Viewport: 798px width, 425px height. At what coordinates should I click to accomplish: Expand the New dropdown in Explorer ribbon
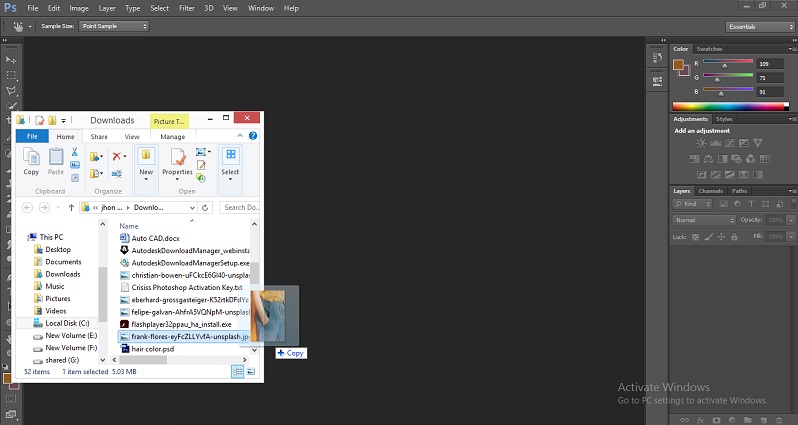pos(146,179)
